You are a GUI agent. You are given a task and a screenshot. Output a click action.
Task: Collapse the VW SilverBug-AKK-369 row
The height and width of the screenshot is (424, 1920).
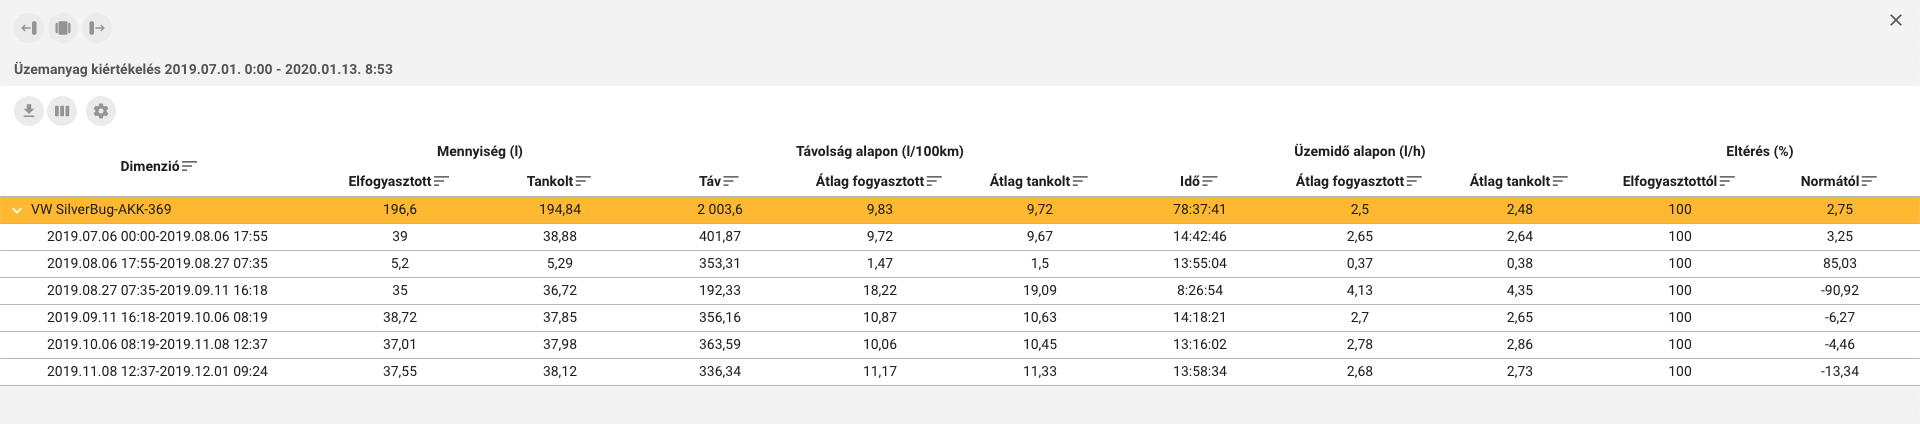click(17, 210)
